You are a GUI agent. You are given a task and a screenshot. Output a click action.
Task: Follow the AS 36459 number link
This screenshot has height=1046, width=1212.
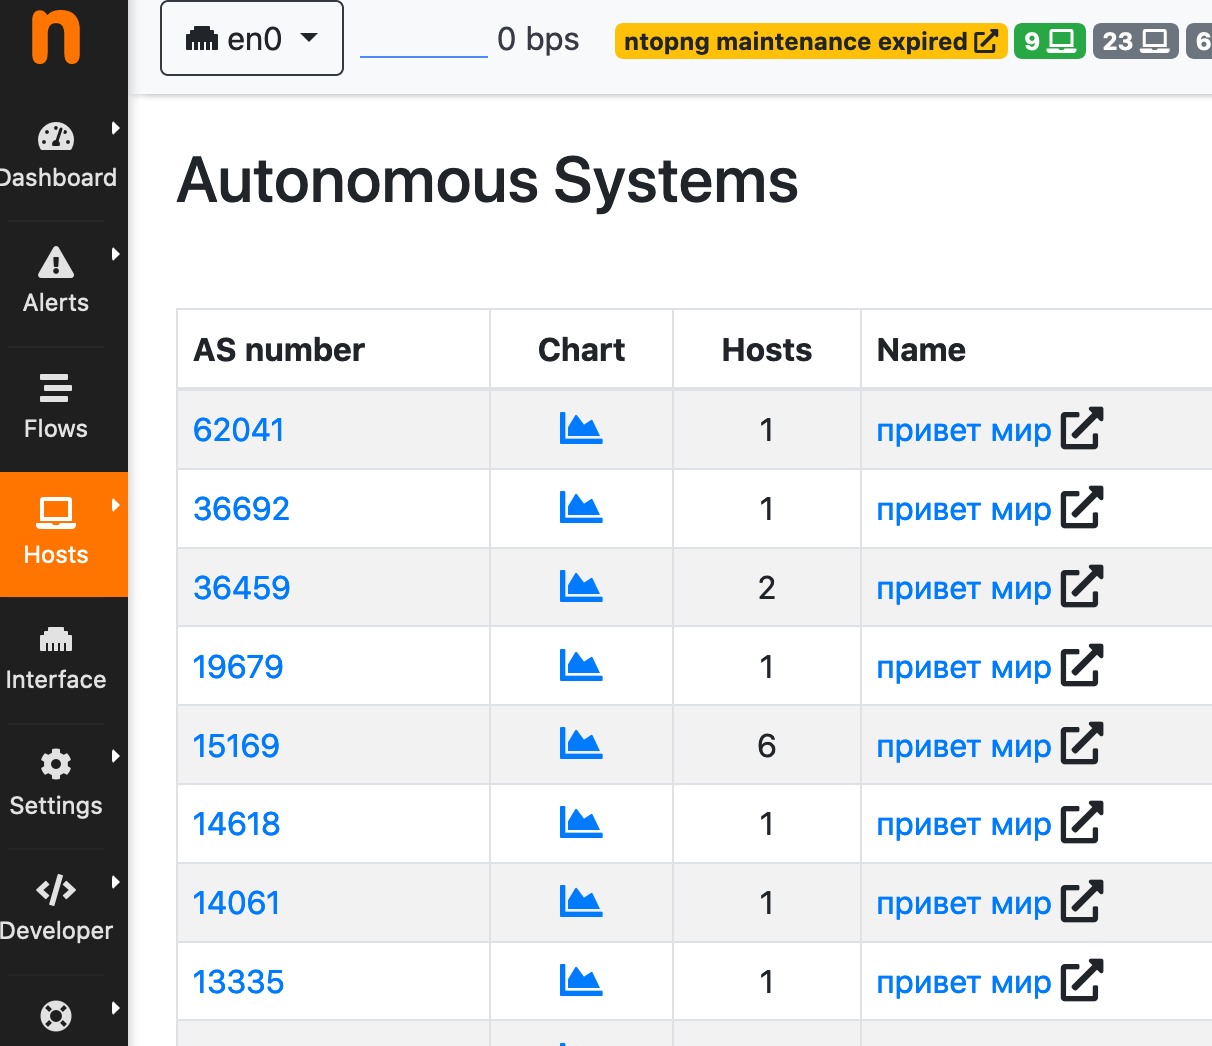tap(241, 588)
